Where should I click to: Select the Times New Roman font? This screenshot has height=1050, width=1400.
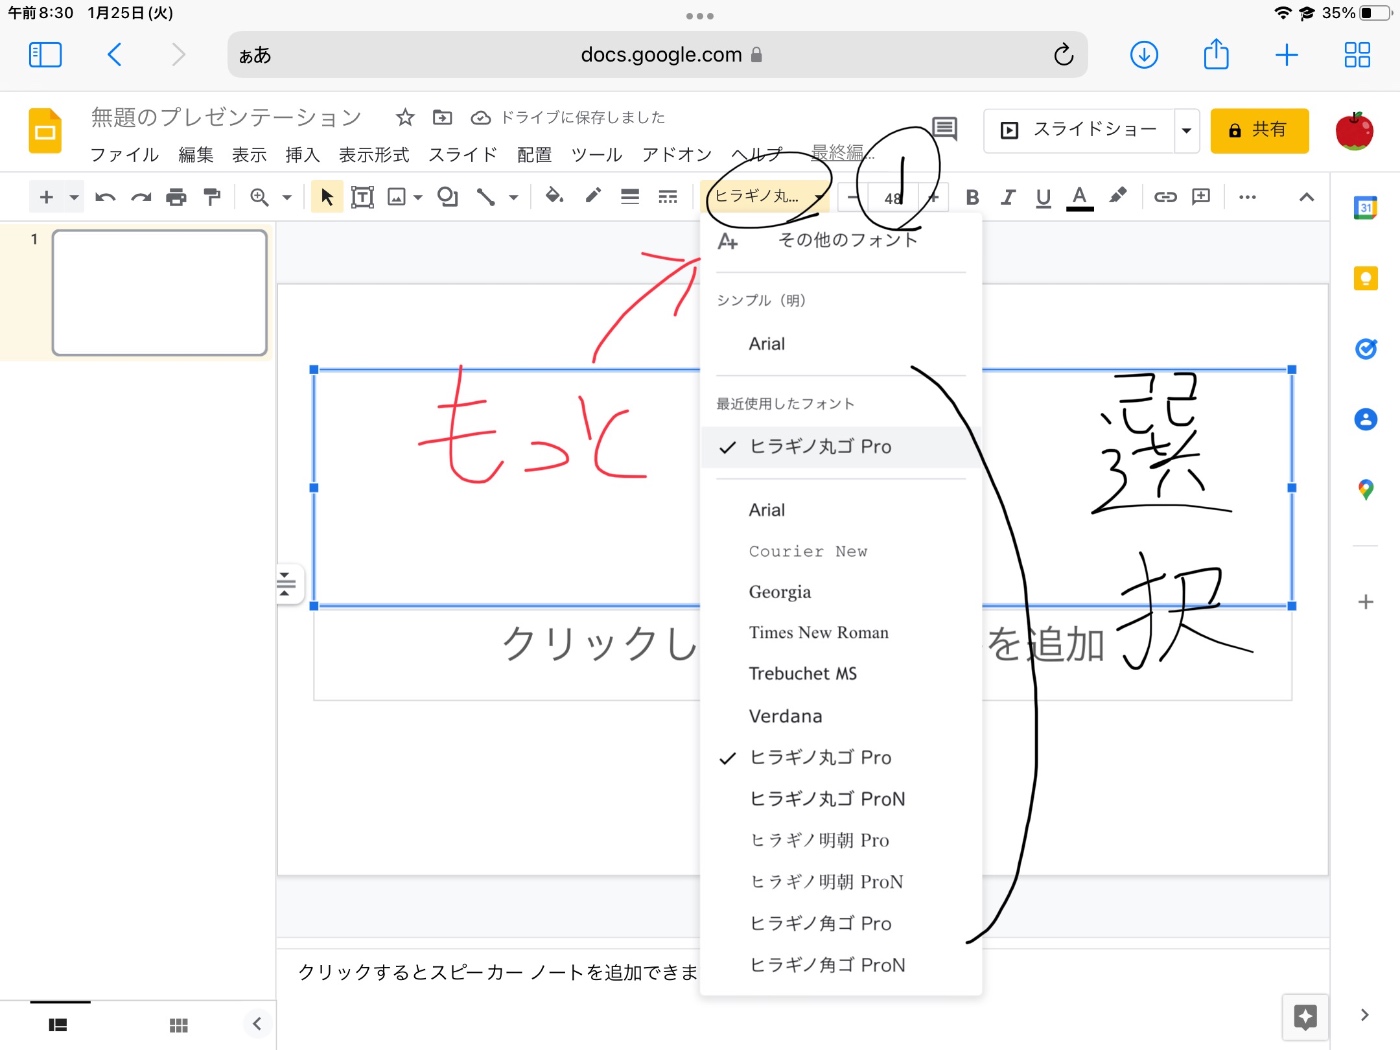[841, 633]
